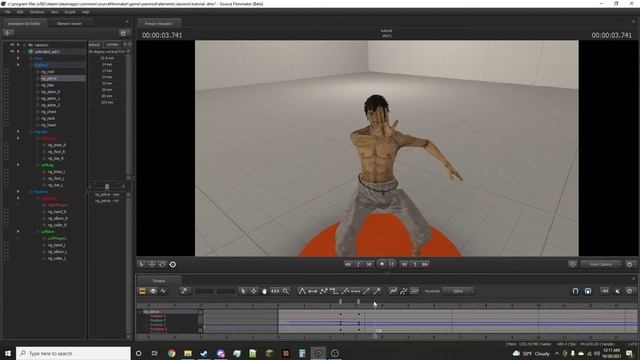Collapse the RigLegs group arrow
640x360 pixels.
pos(18,131)
